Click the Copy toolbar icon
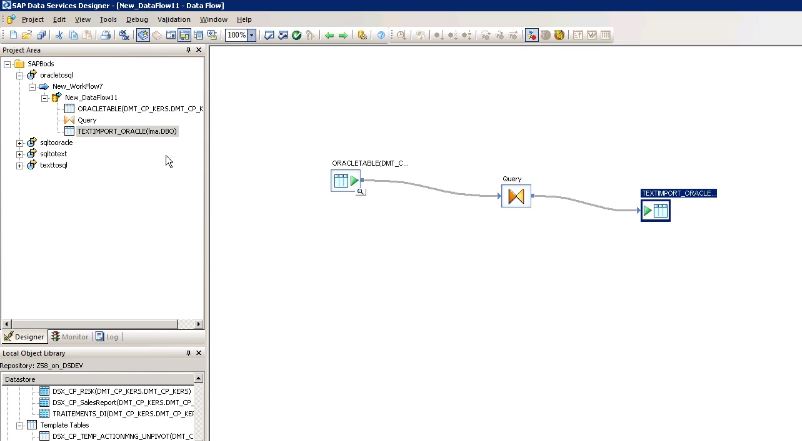Image resolution: width=802 pixels, height=441 pixels. pyautogui.click(x=73, y=35)
